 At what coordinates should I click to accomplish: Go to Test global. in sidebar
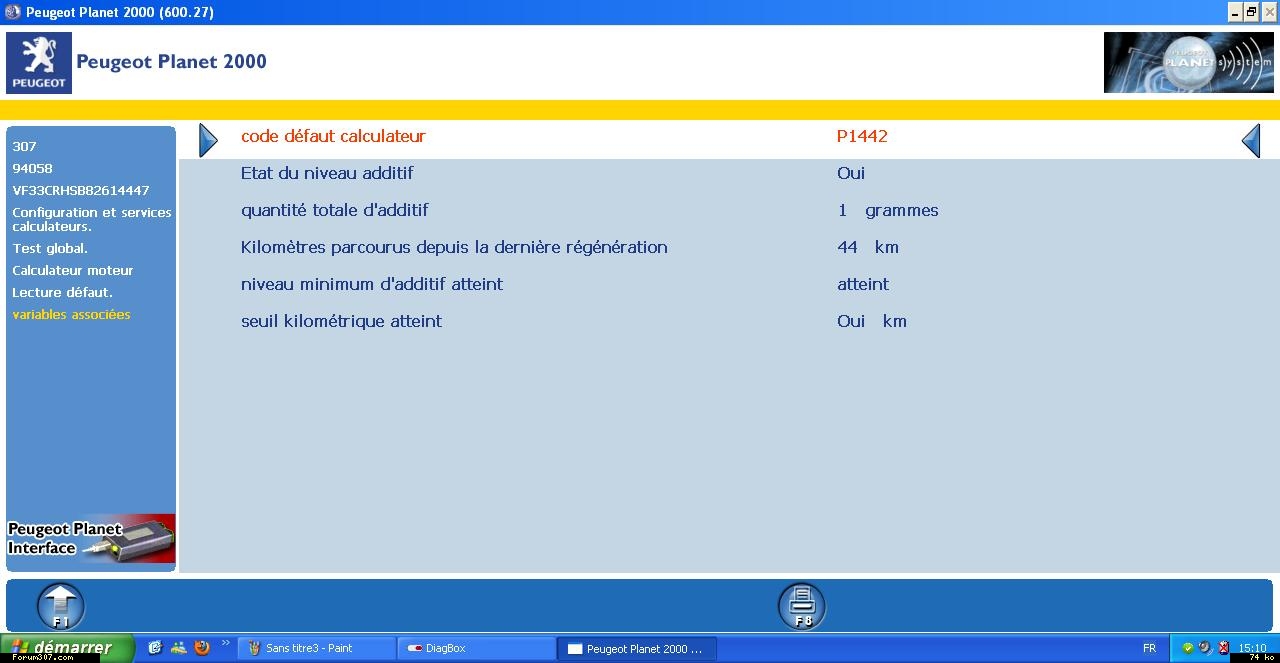[50, 248]
